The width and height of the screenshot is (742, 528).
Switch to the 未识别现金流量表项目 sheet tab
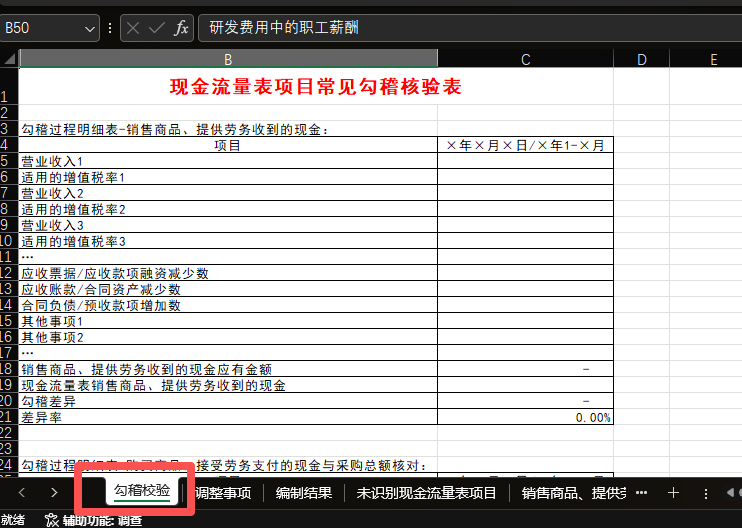[426, 493]
